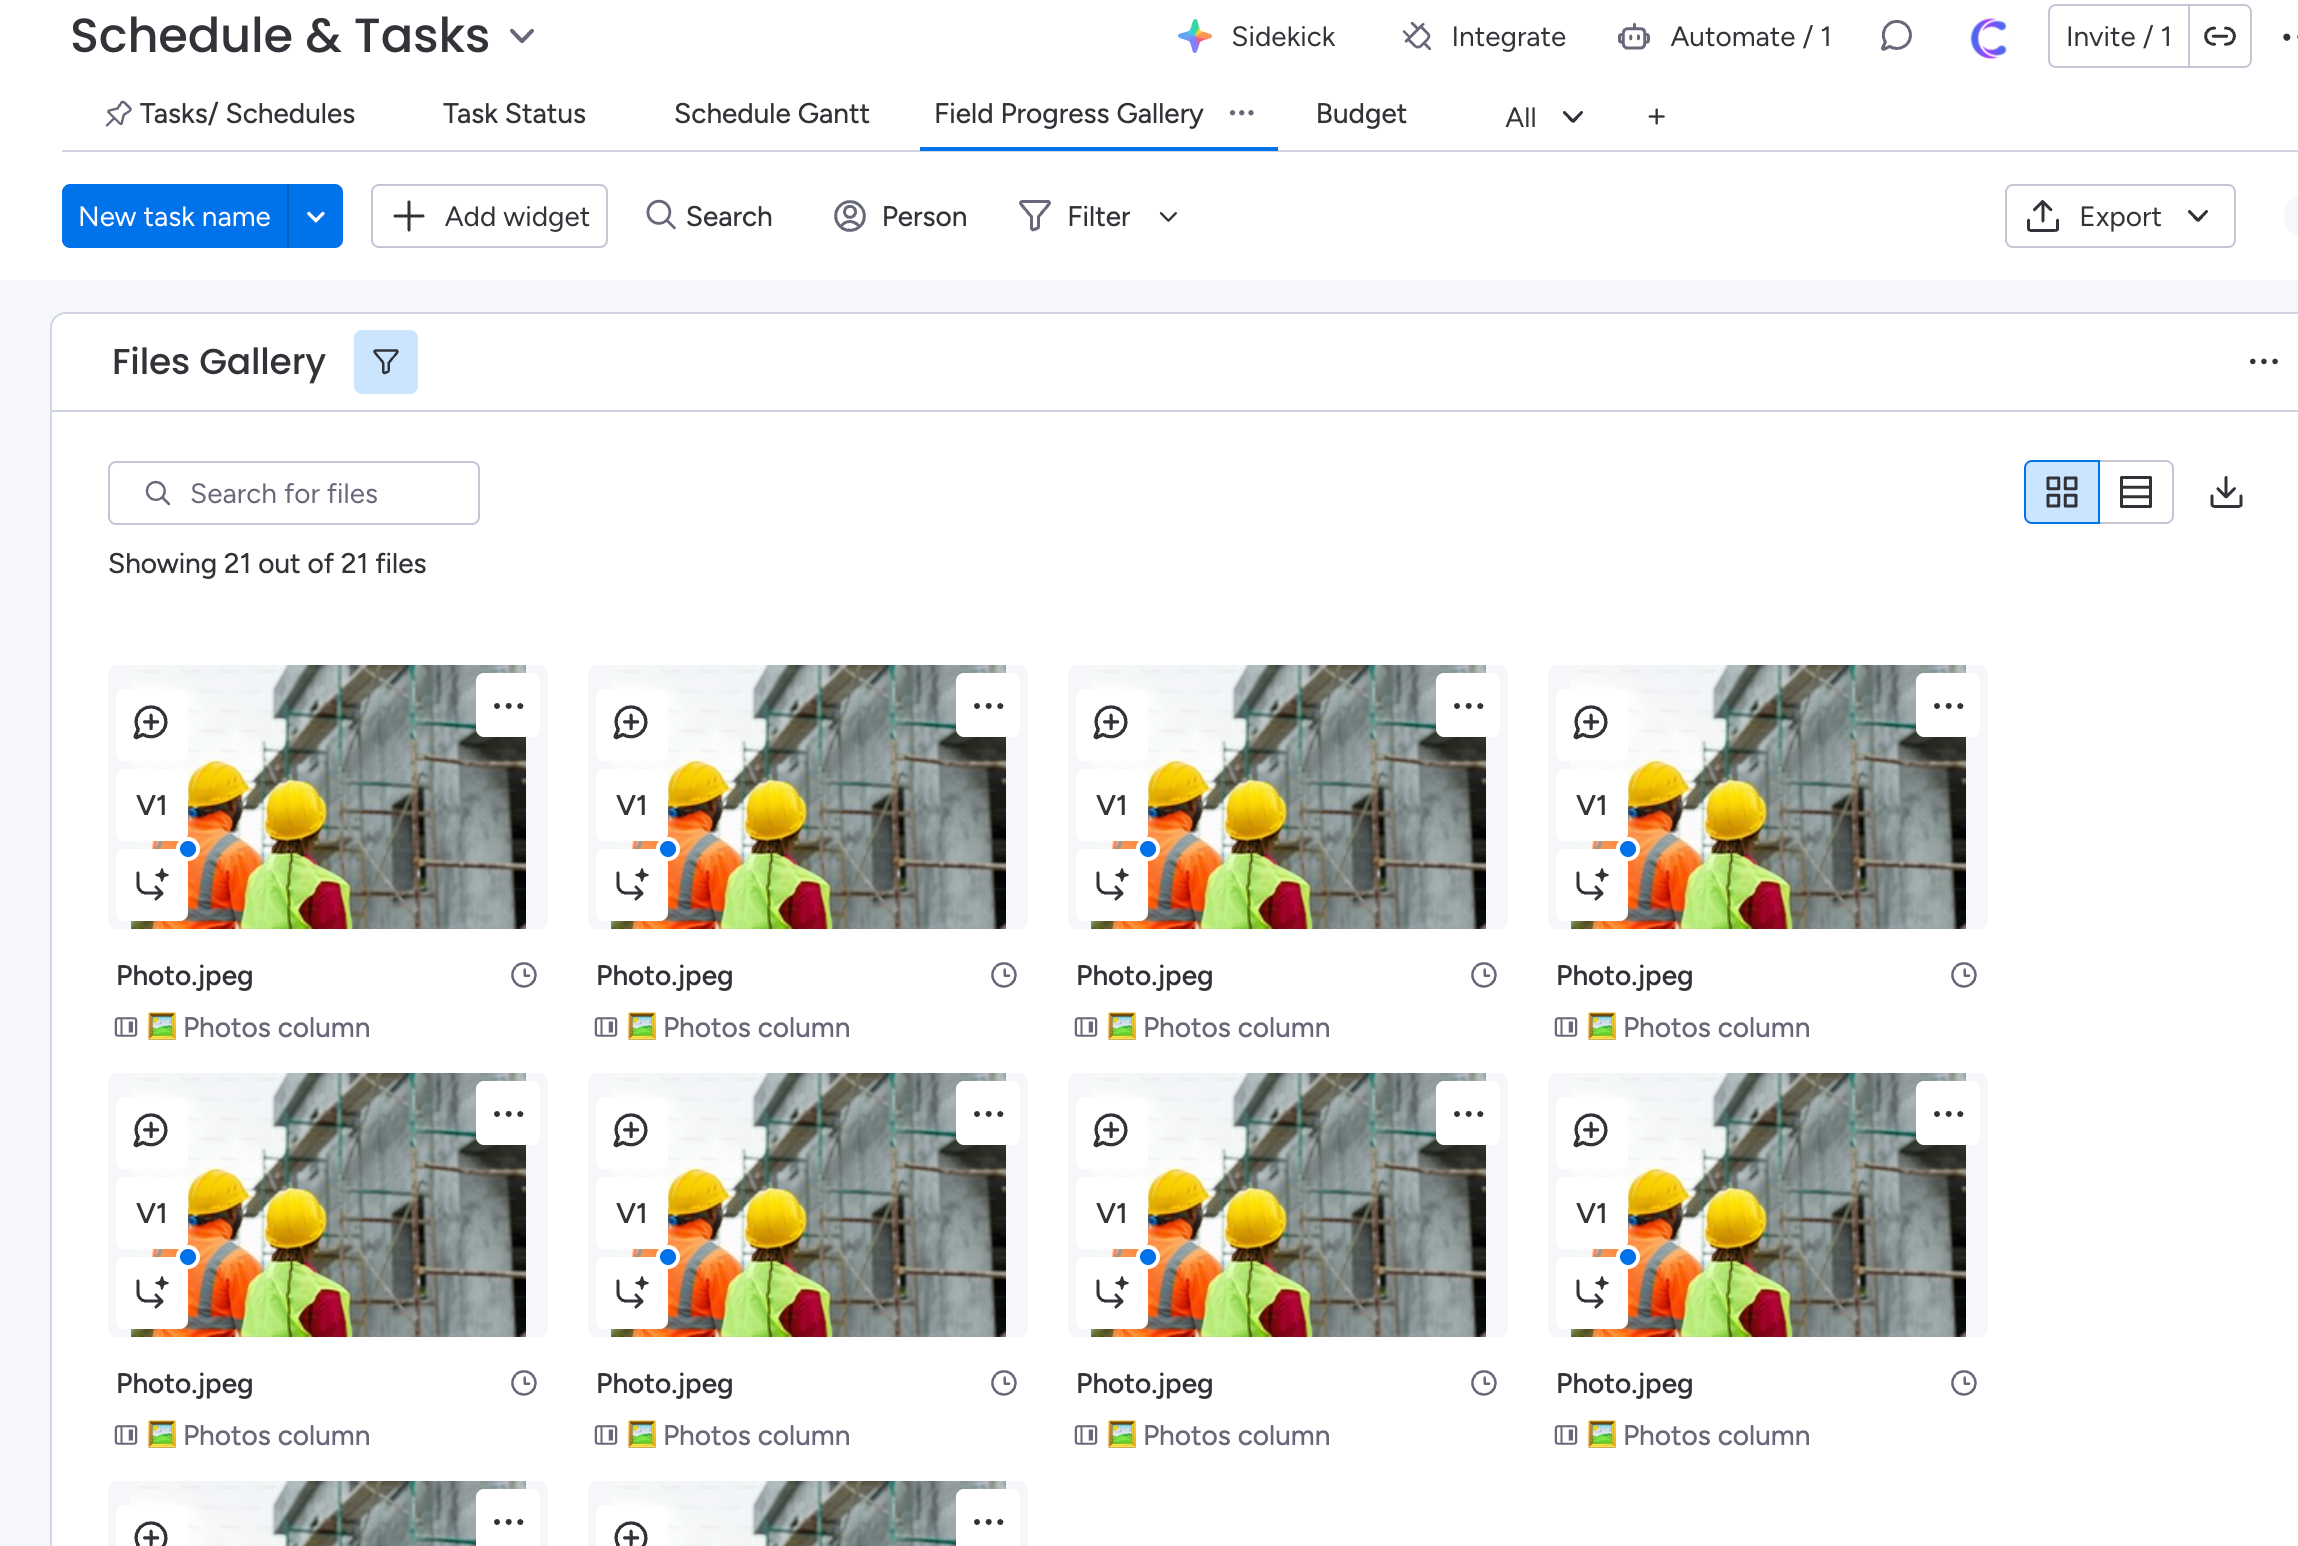Download all files from the gallery
The image size is (2298, 1546).
tap(2226, 492)
